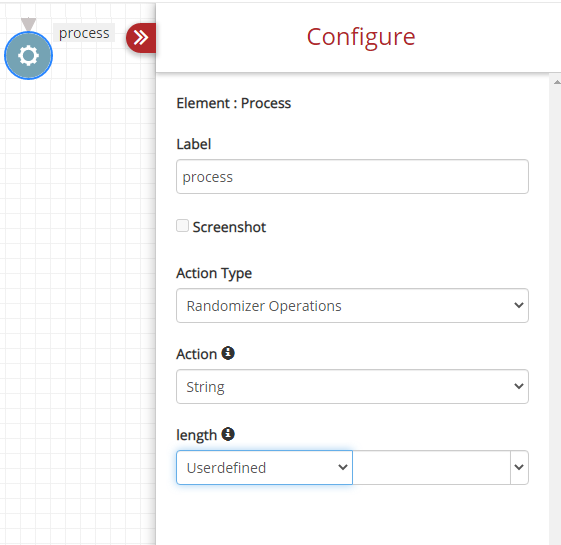This screenshot has width=561, height=545.
Task: Click the scrollbar up arrow in Configure panel
Action: pyautogui.click(x=557, y=82)
